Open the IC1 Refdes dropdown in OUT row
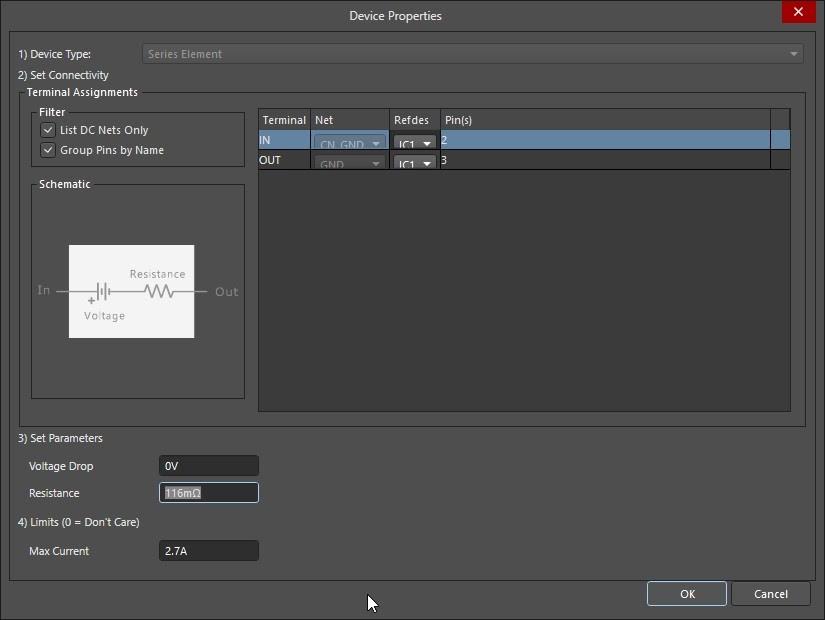This screenshot has height=620, width=825. click(x=415, y=163)
